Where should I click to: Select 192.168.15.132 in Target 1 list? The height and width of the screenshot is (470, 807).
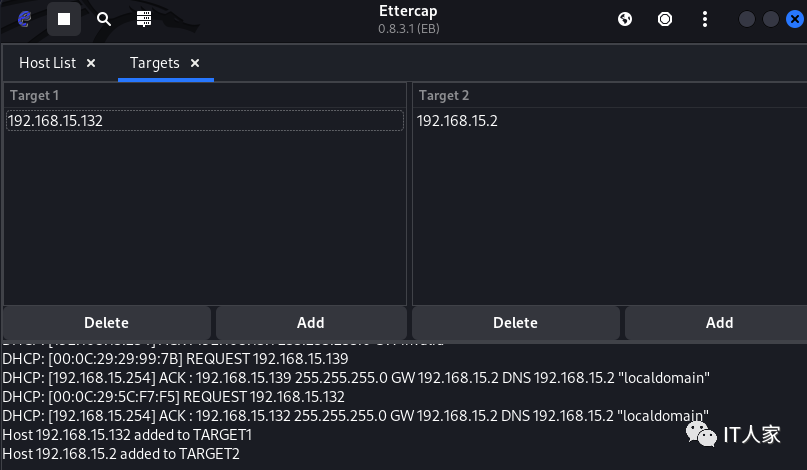[56, 121]
